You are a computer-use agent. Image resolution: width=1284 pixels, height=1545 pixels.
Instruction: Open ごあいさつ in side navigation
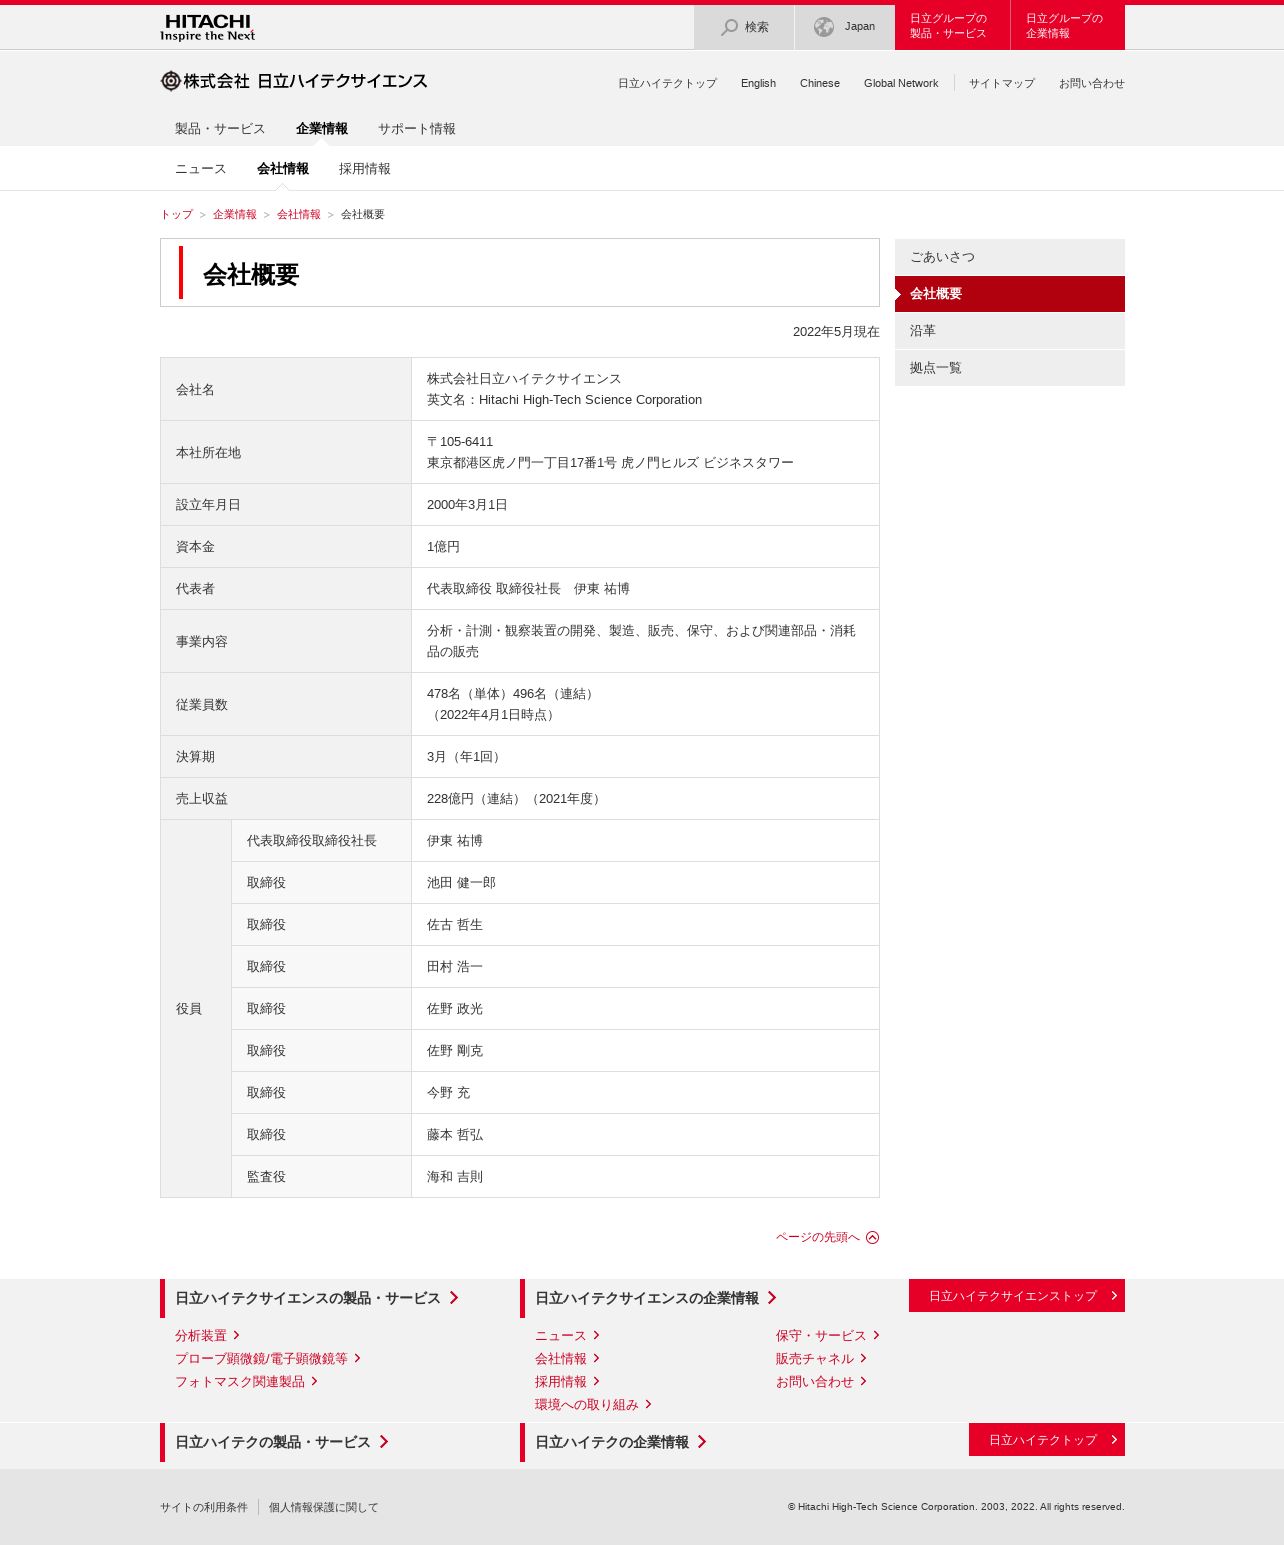1010,257
